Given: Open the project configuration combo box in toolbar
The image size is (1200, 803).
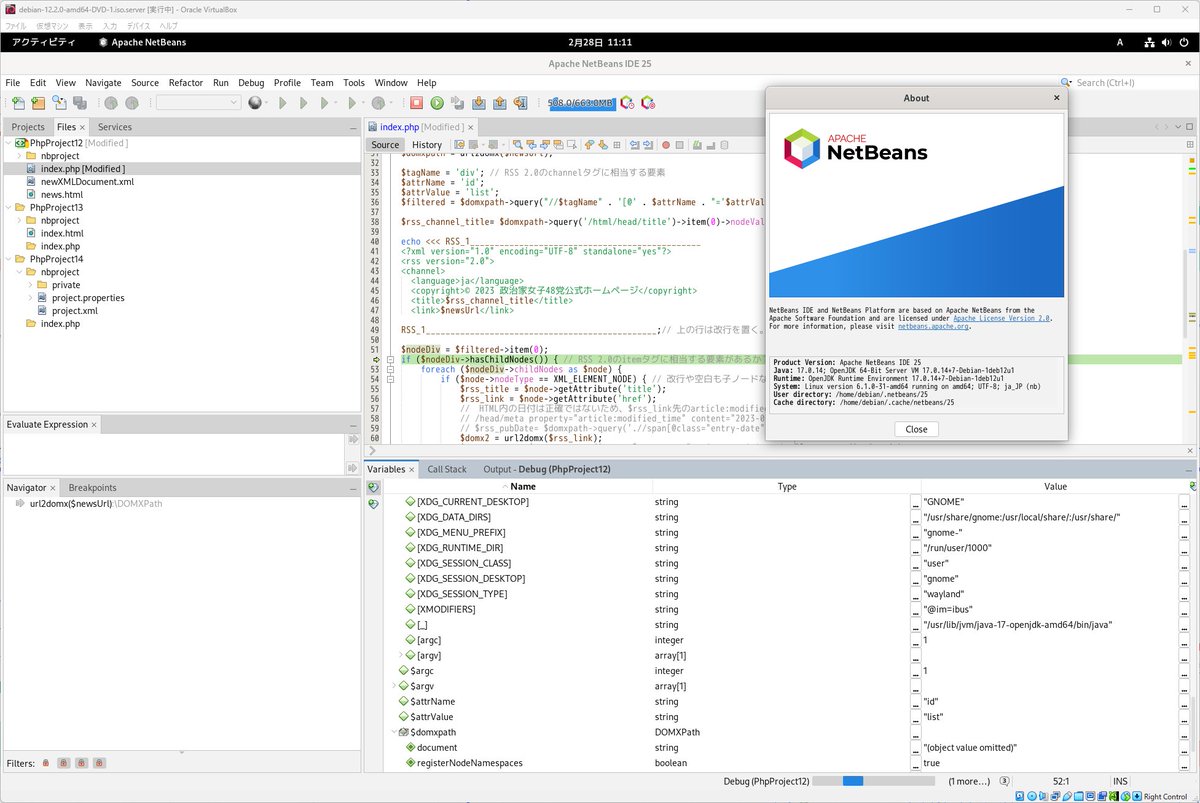Looking at the screenshot, I should click(198, 103).
